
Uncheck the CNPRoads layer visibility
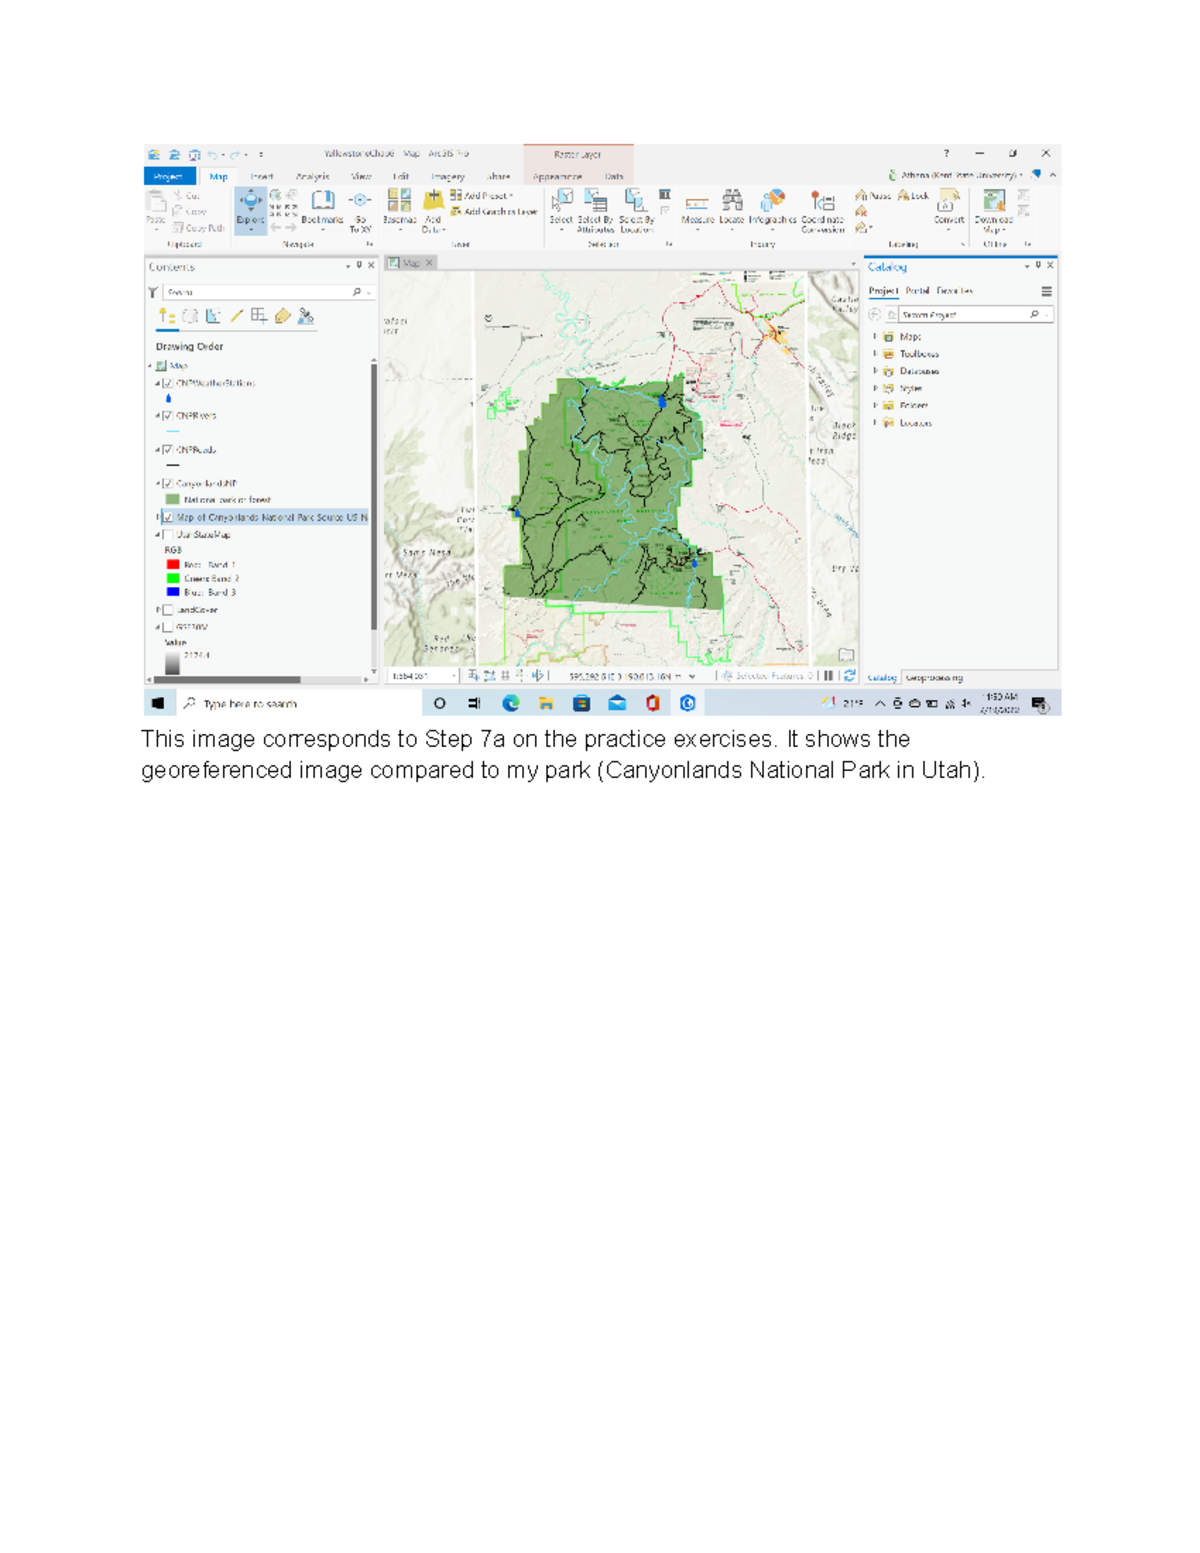(x=167, y=450)
